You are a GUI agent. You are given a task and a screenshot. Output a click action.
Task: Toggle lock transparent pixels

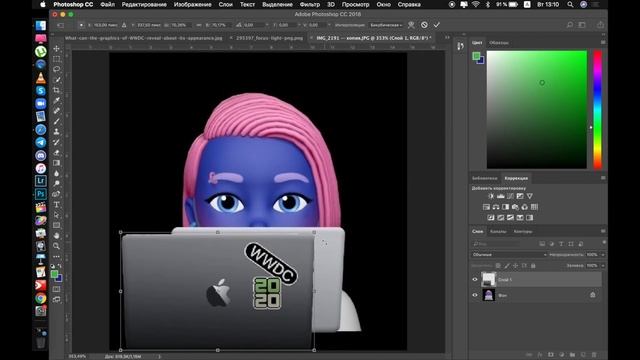(x=498, y=266)
